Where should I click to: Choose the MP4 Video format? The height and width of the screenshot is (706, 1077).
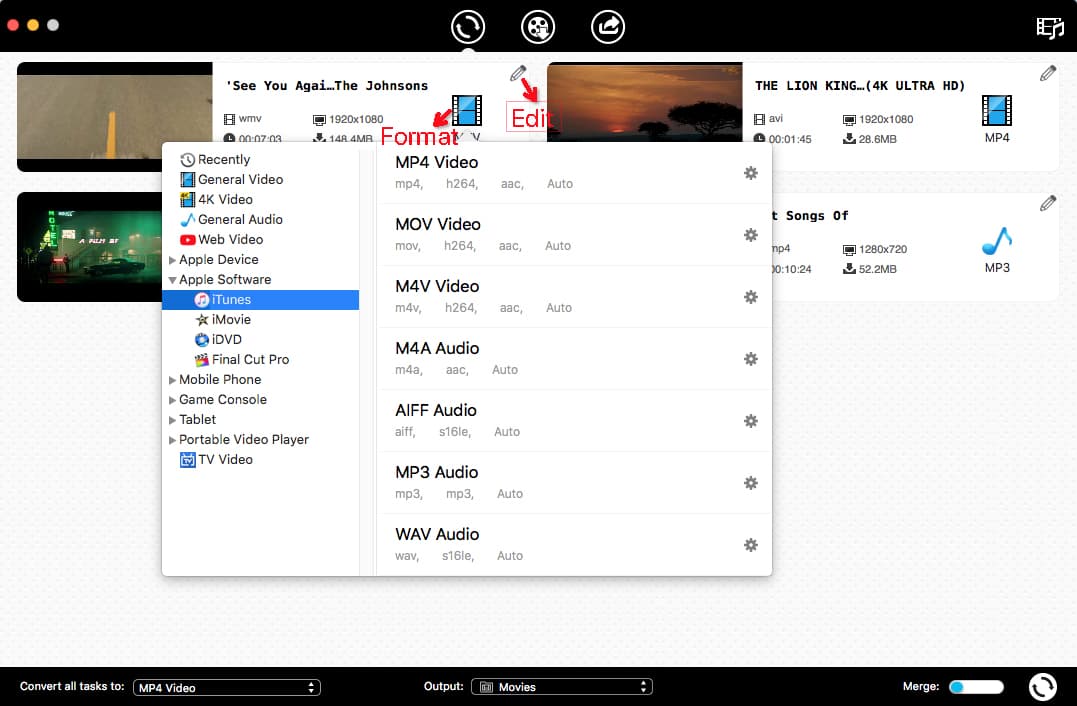pos(574,173)
